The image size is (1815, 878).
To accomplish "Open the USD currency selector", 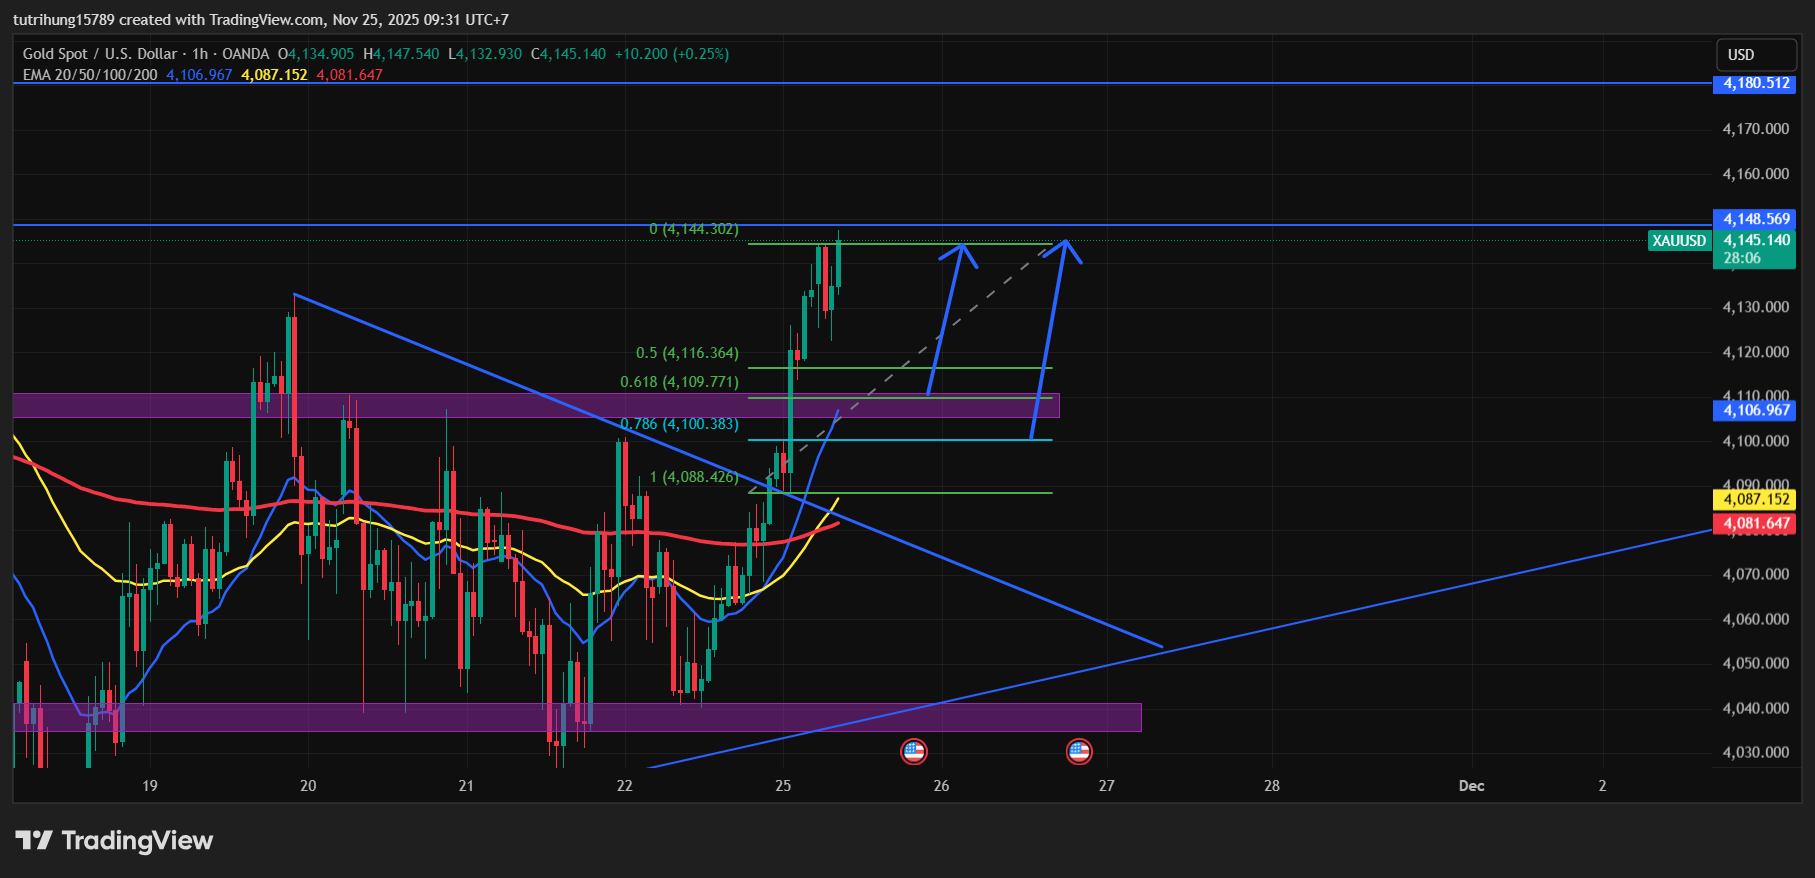I will click(1741, 55).
